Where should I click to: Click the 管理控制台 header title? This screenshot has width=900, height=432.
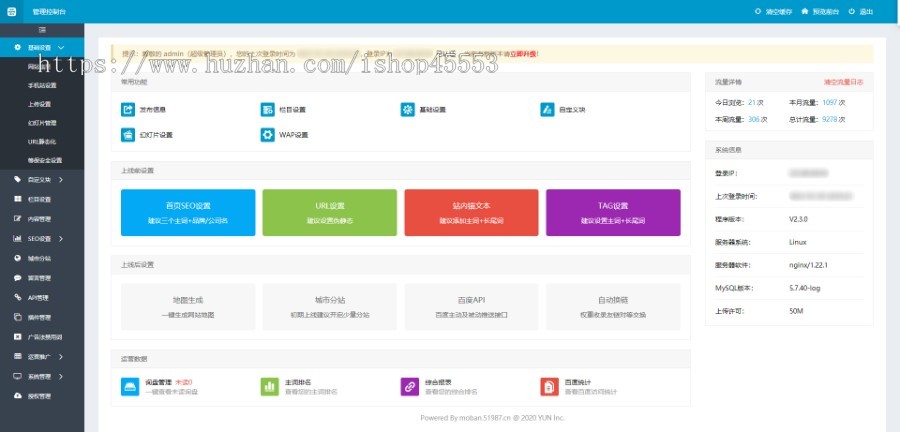tap(49, 11)
